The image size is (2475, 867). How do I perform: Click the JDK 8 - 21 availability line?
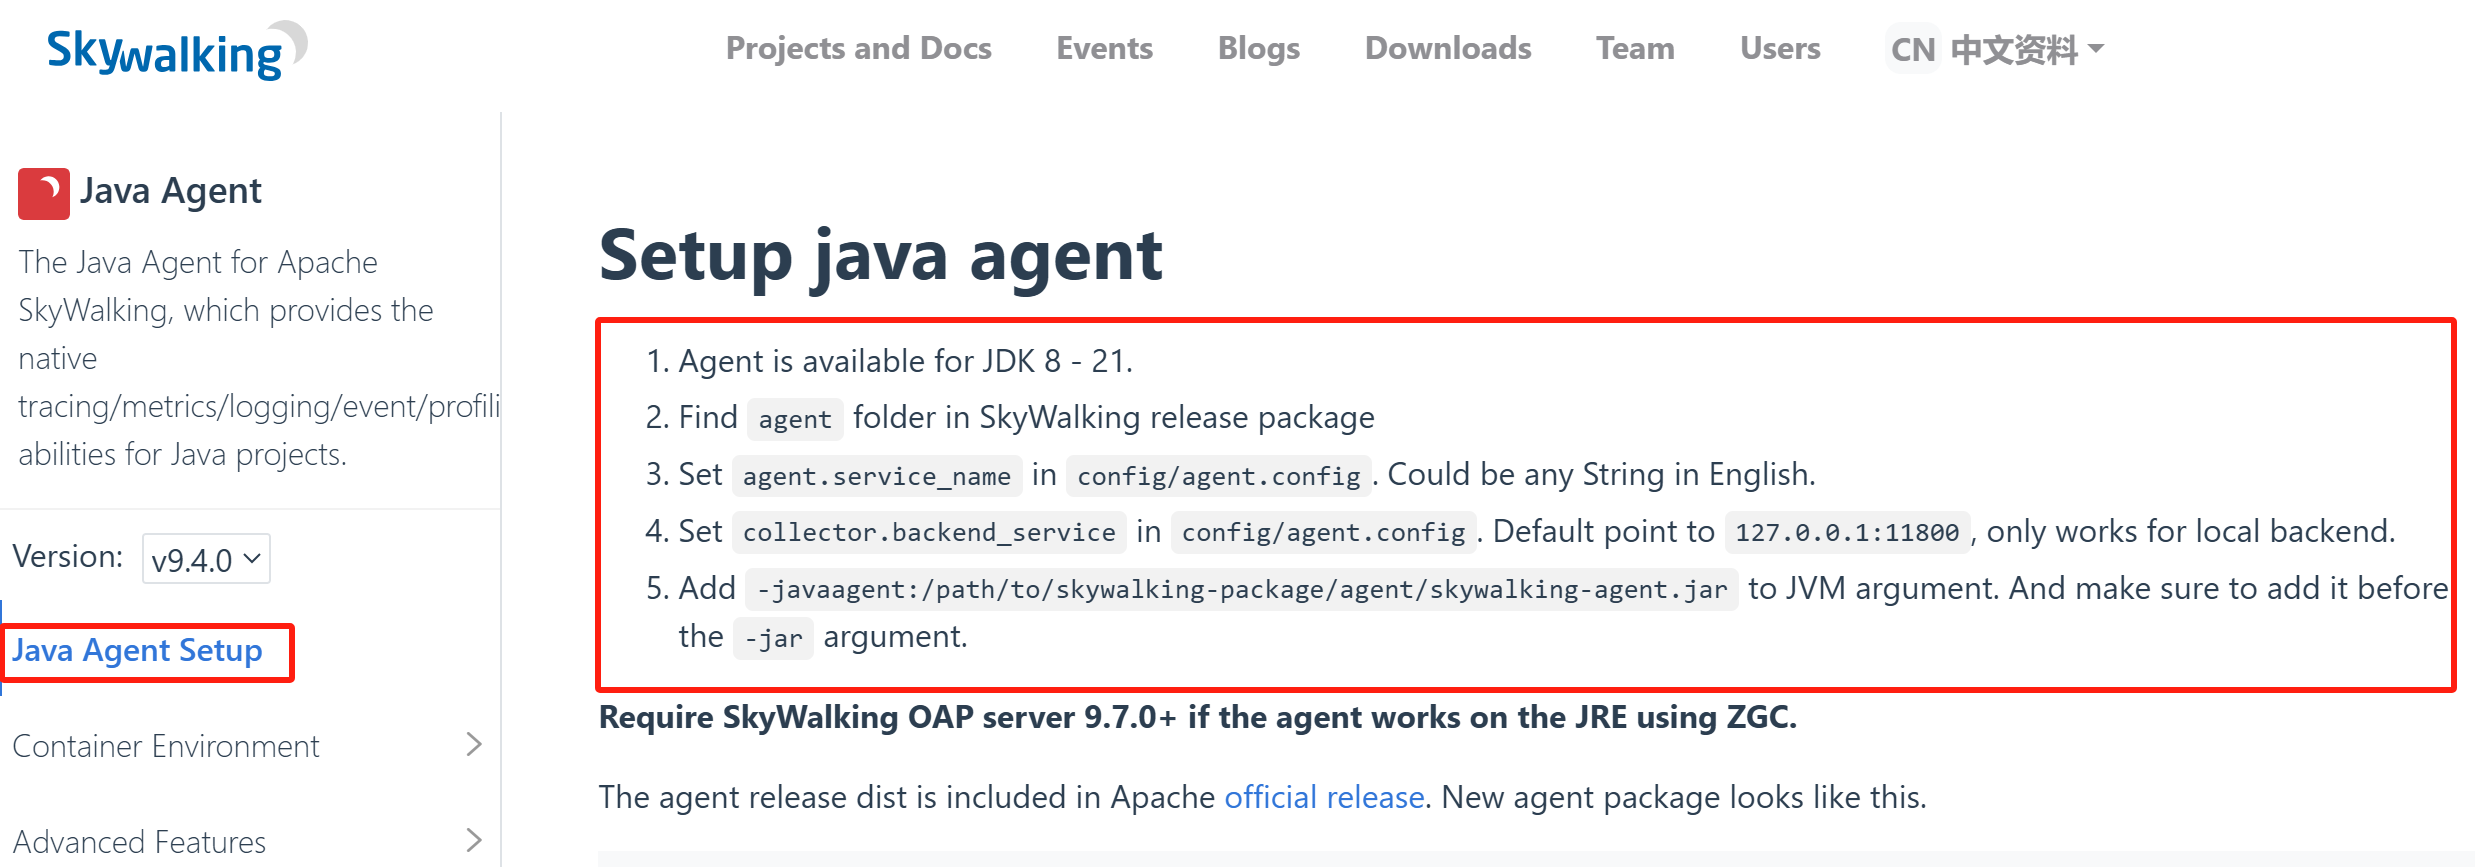[905, 361]
